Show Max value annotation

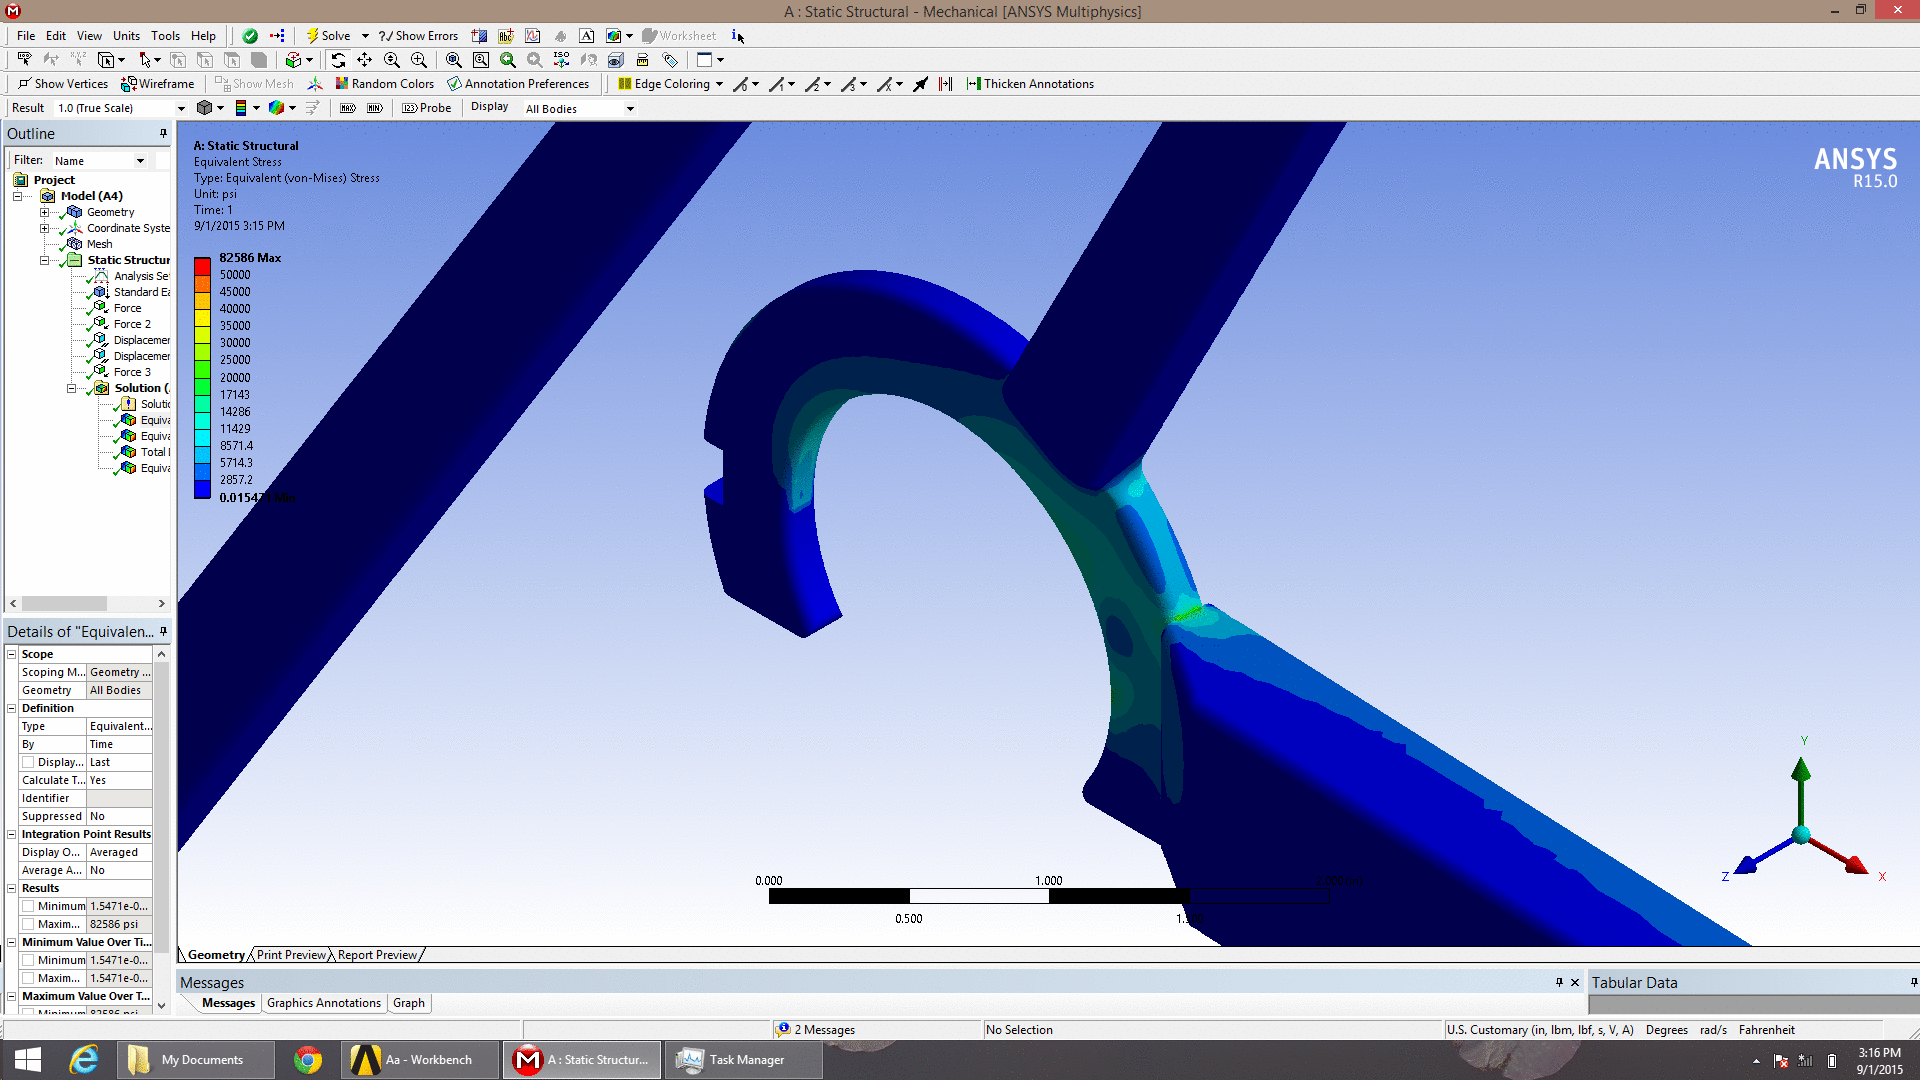347,108
